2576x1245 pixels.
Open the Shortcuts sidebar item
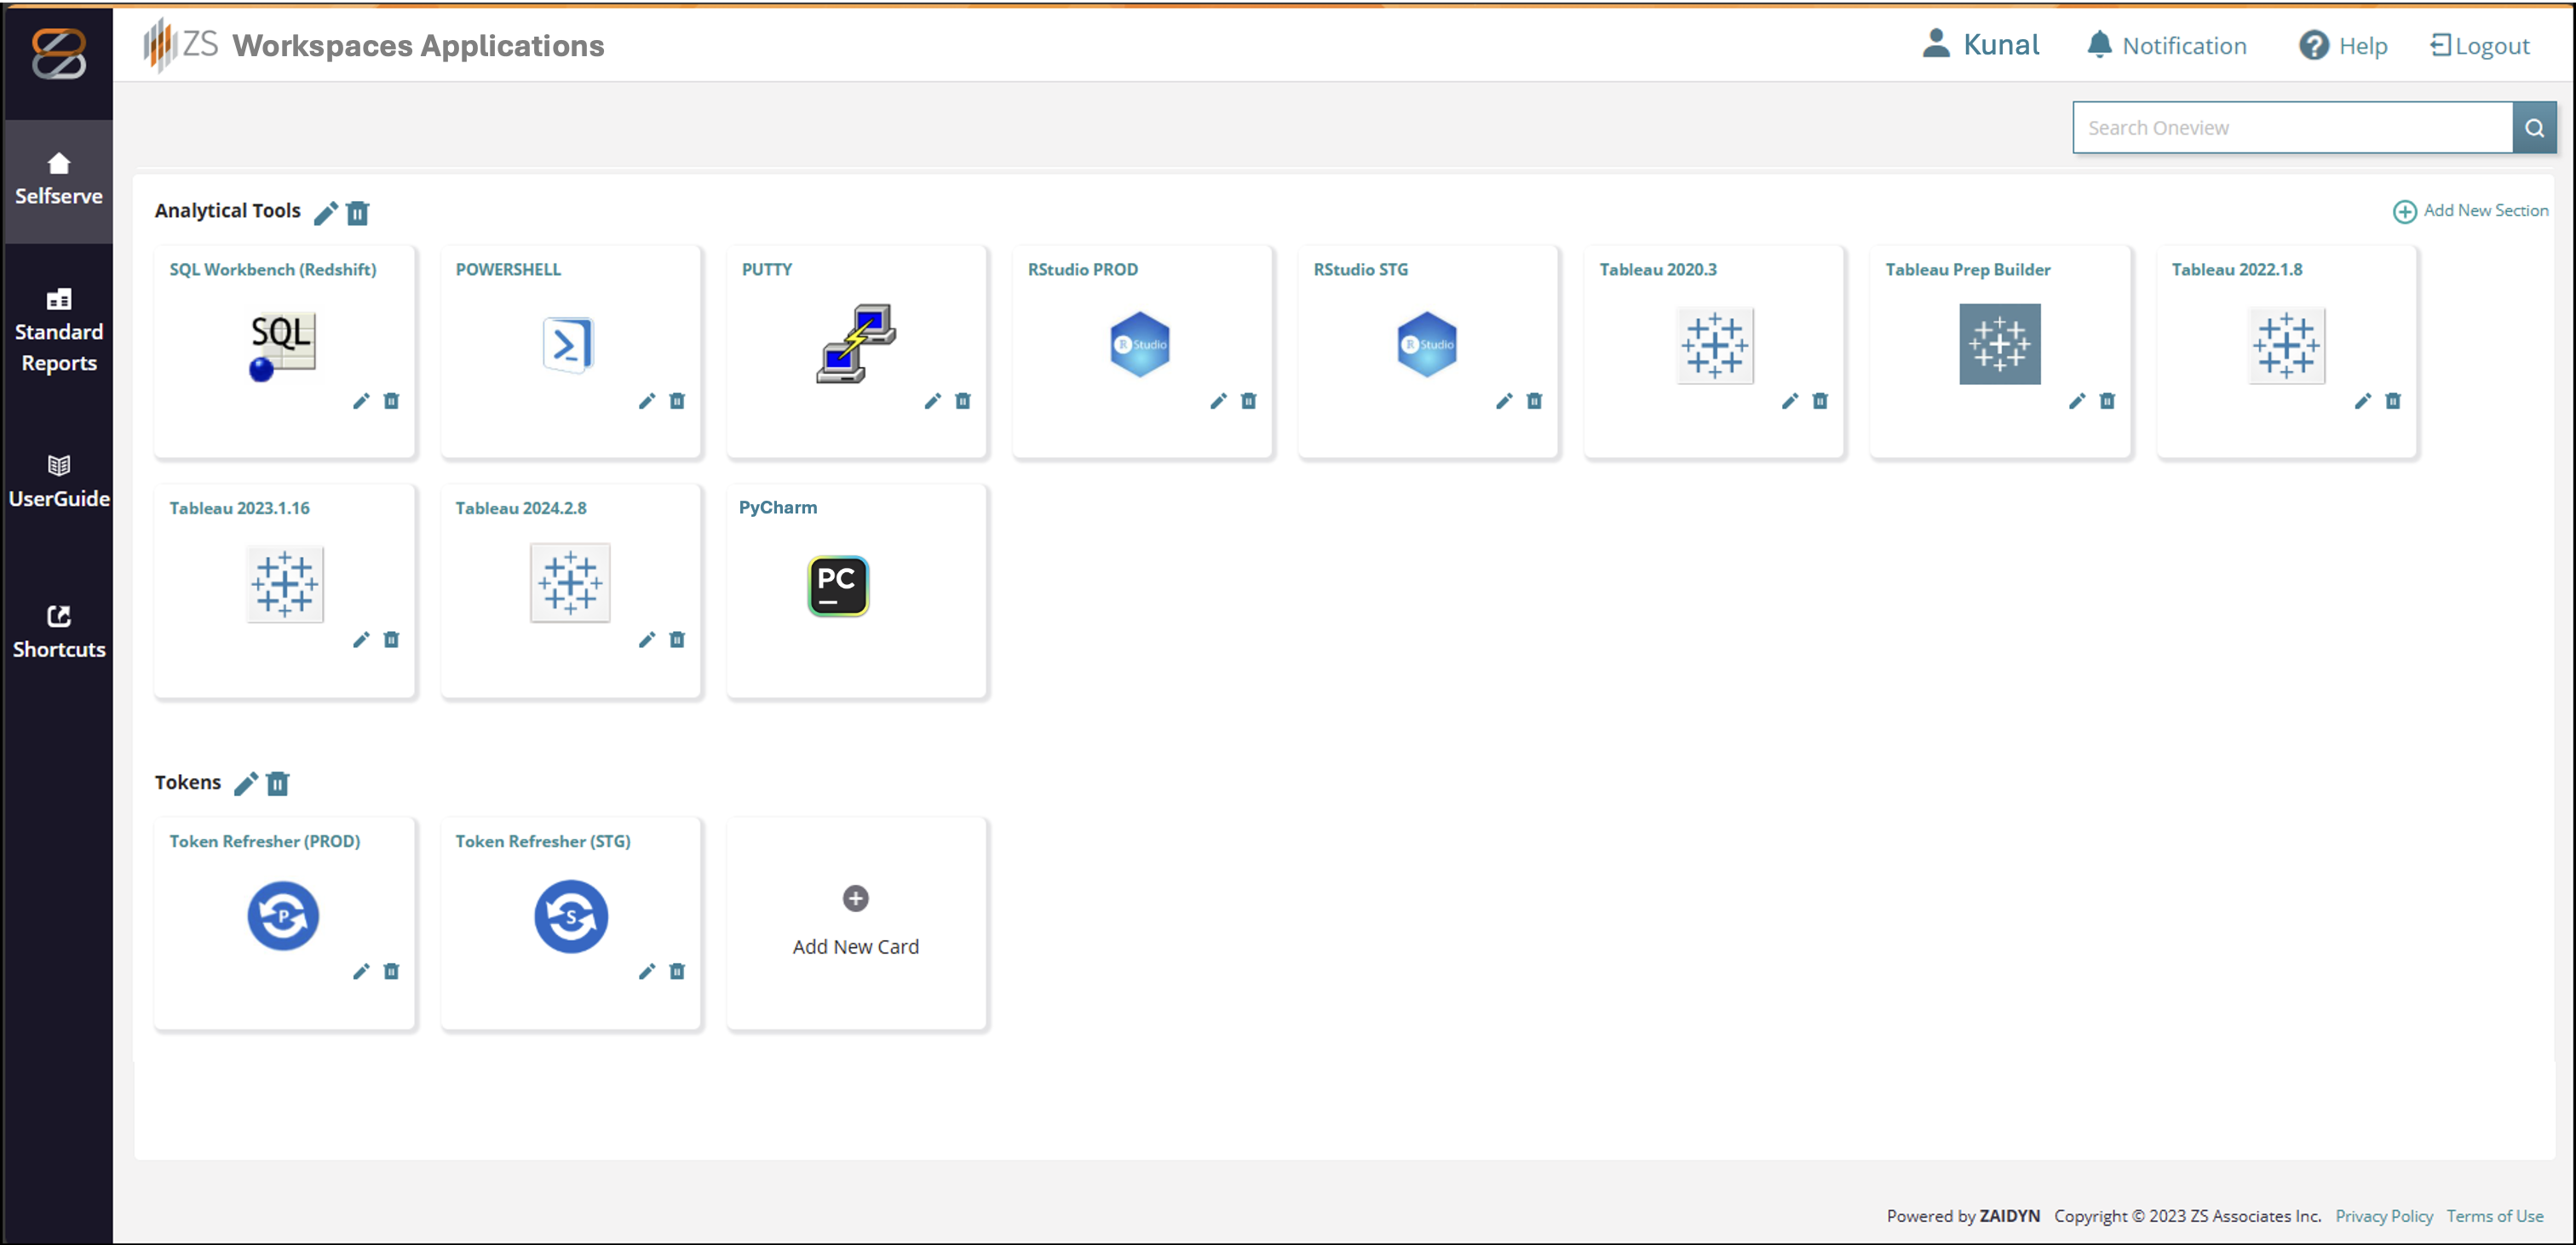tap(58, 632)
